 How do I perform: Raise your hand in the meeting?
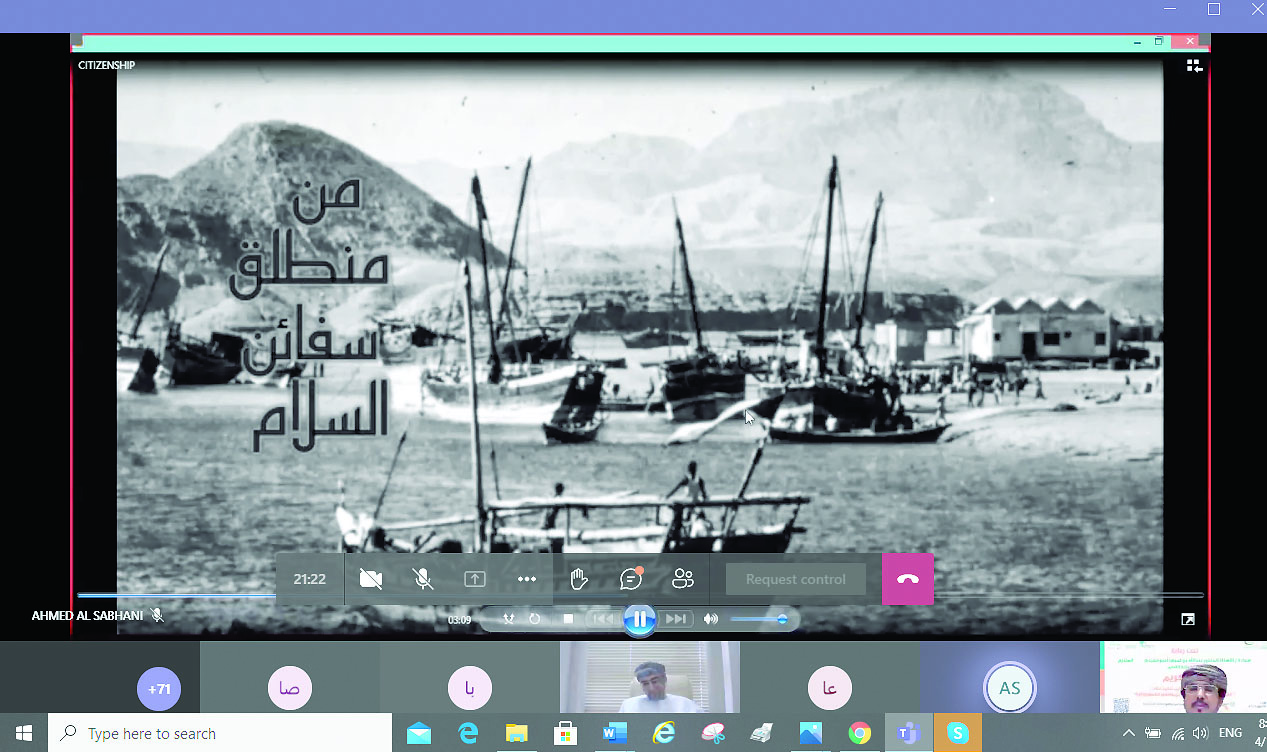pos(579,580)
